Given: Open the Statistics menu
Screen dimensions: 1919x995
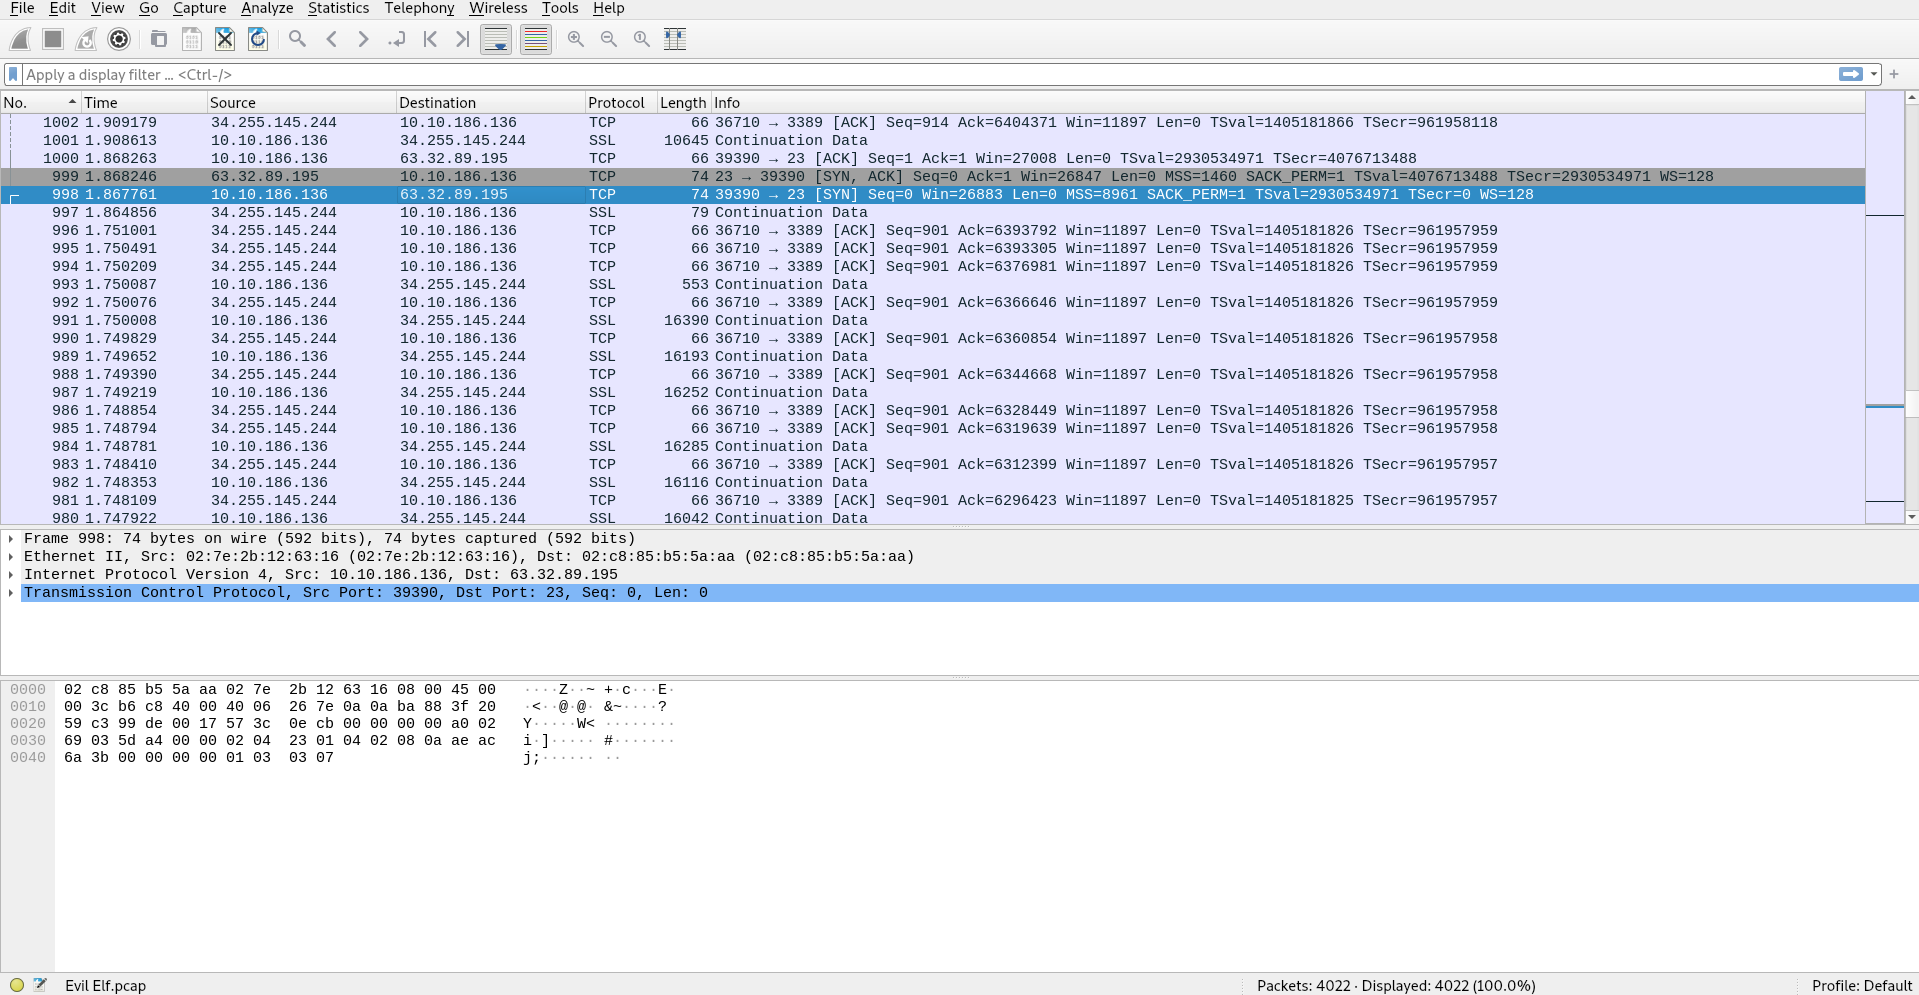Looking at the screenshot, I should 338,8.
